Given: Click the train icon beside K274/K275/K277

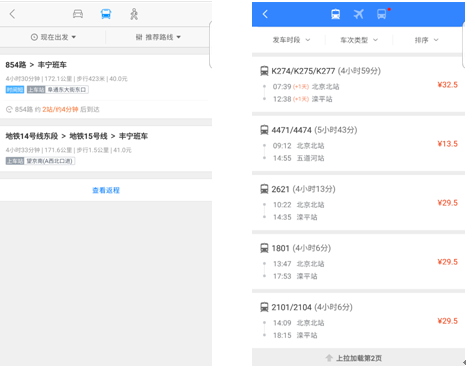Looking at the screenshot, I should (264, 71).
